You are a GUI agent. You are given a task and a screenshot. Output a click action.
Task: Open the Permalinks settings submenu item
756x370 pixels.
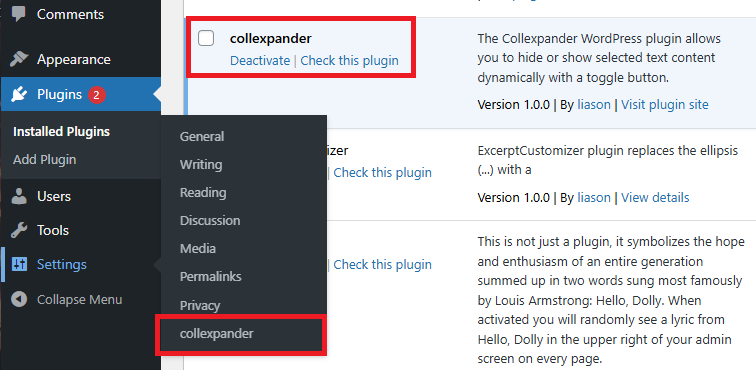pyautogui.click(x=210, y=277)
